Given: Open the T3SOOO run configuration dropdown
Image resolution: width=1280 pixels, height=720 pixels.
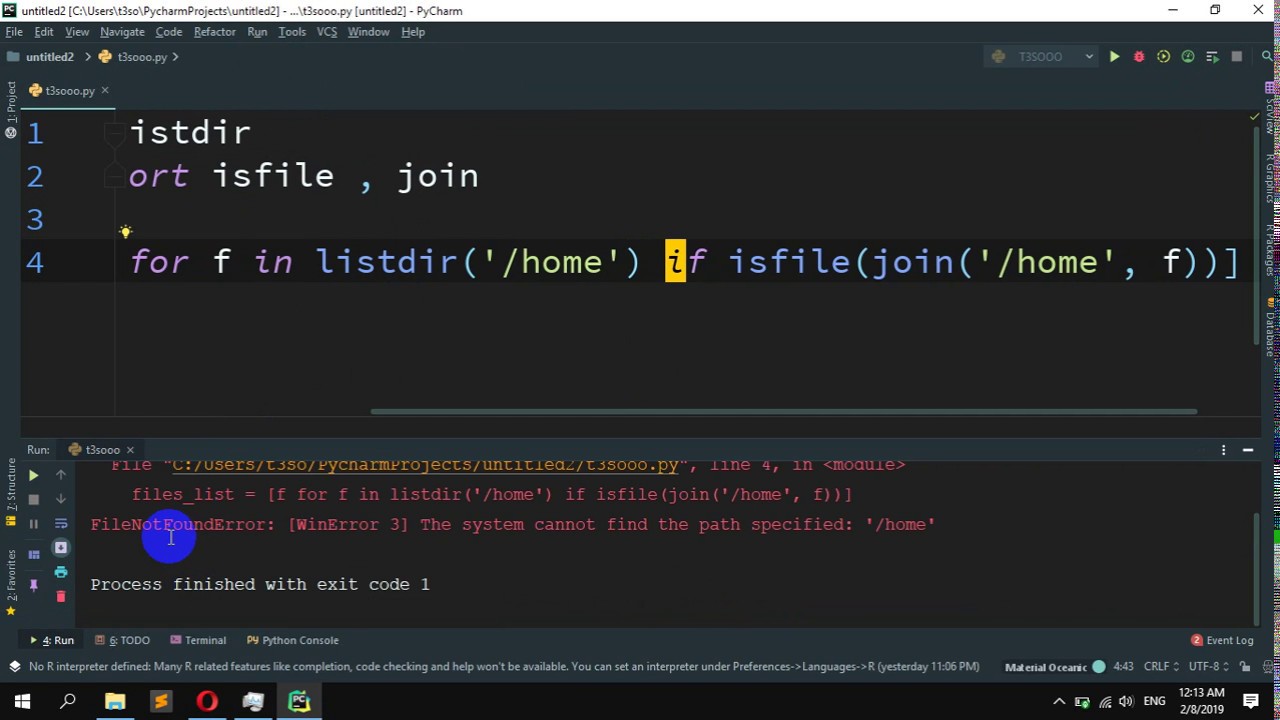Looking at the screenshot, I should 1041,57.
